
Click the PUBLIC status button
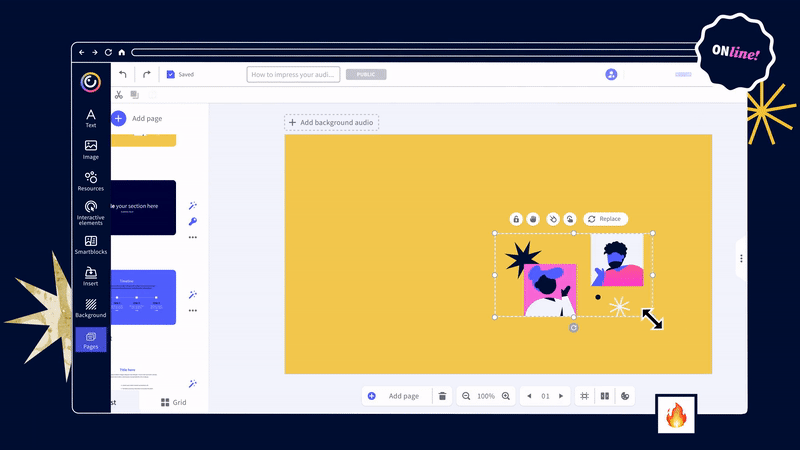pos(366,74)
